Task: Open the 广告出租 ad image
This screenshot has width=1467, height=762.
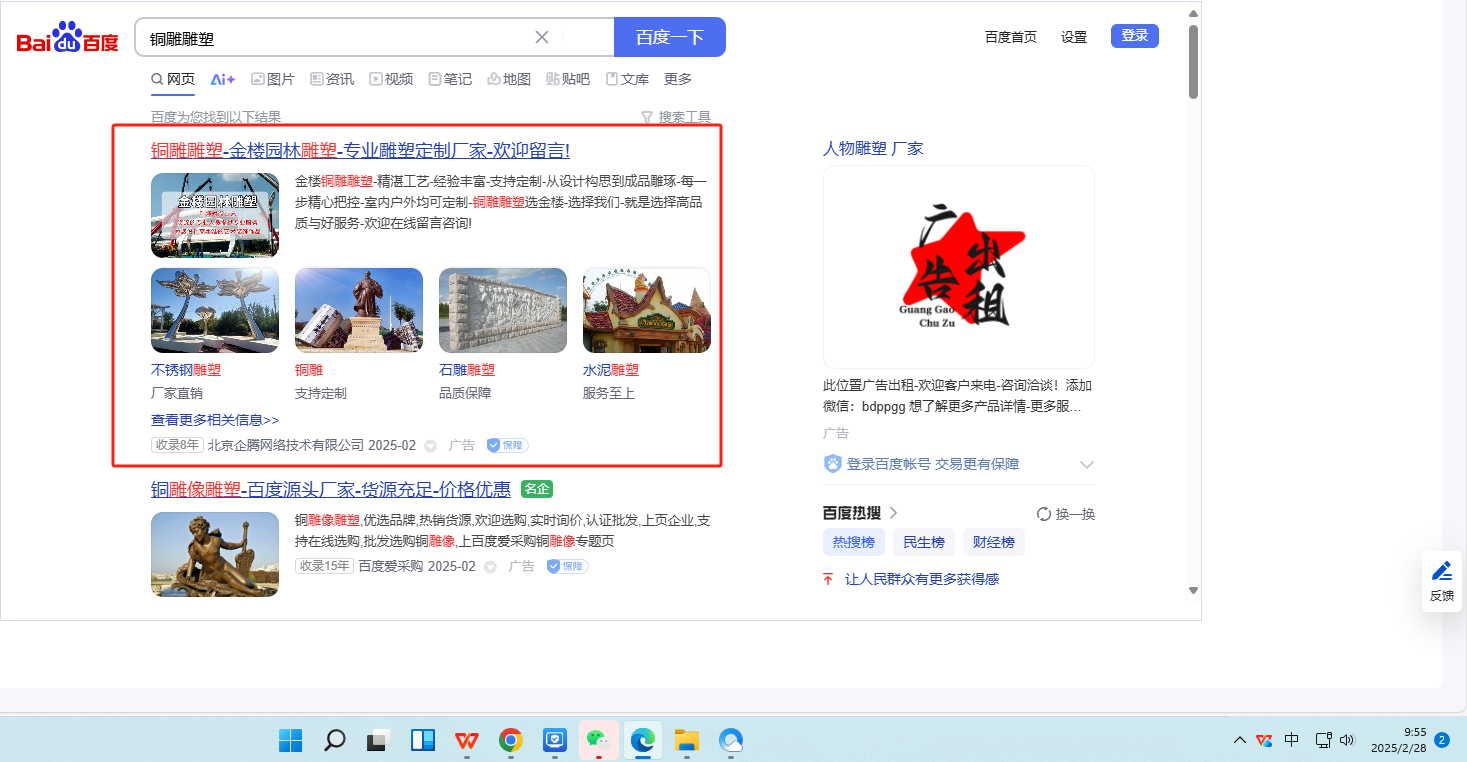Action: coord(959,267)
